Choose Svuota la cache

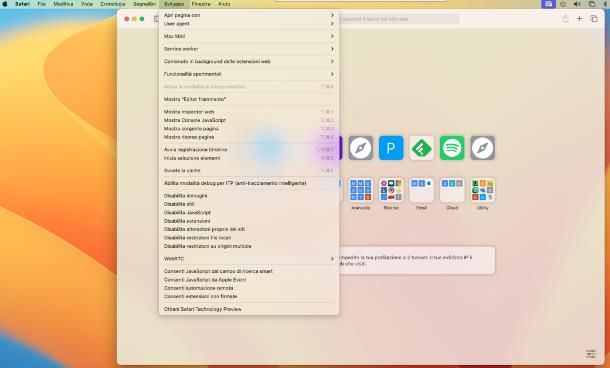(x=249, y=170)
